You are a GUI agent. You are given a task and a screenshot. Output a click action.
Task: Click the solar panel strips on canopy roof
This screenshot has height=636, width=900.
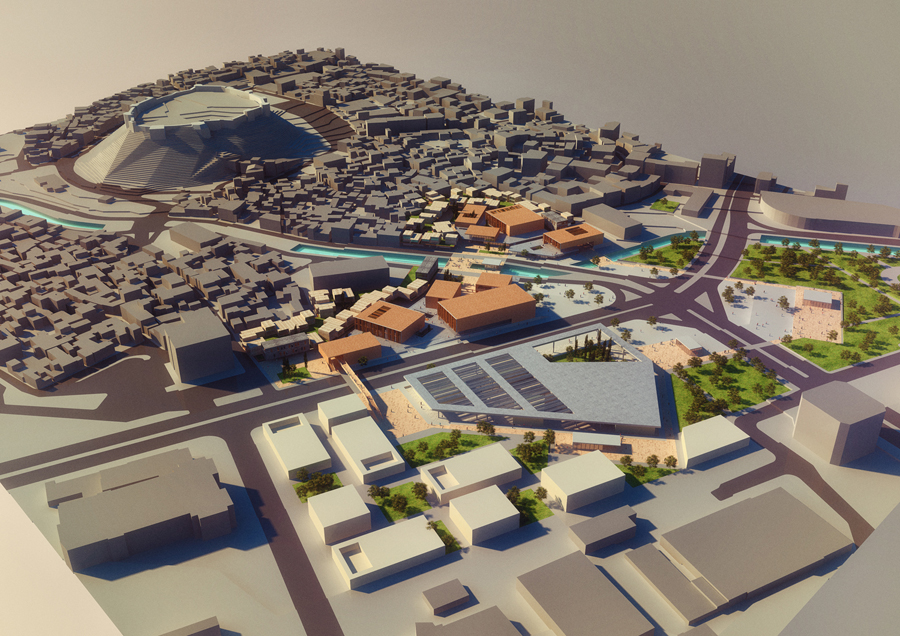[x=480, y=385]
